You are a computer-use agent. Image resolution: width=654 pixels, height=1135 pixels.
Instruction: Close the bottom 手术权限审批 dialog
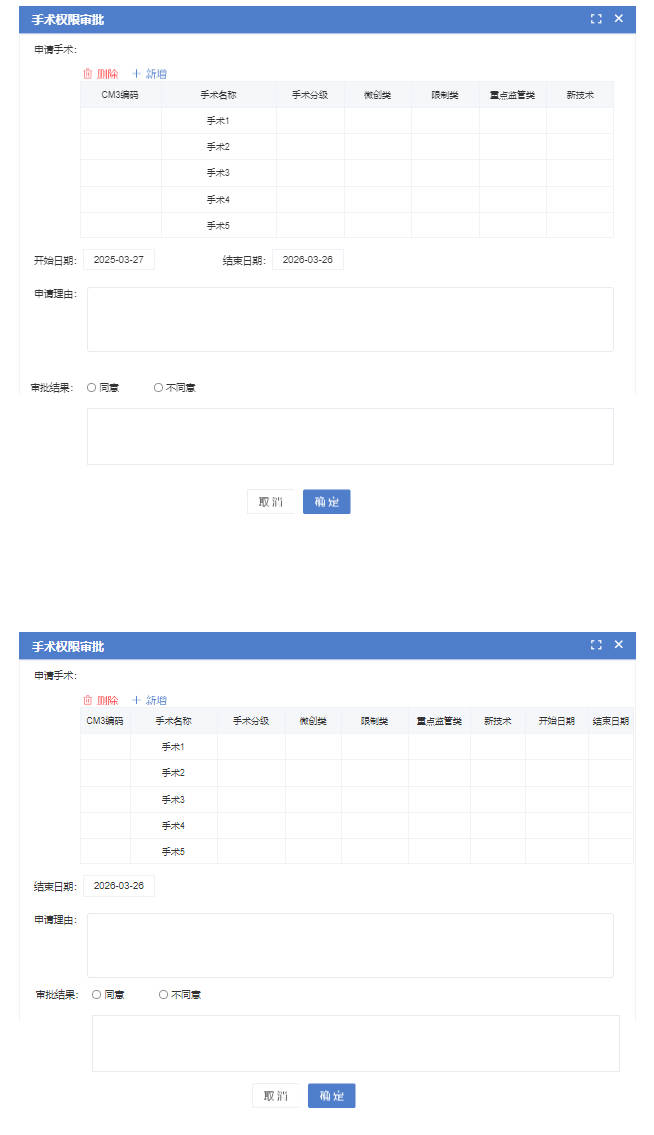pyautogui.click(x=619, y=644)
